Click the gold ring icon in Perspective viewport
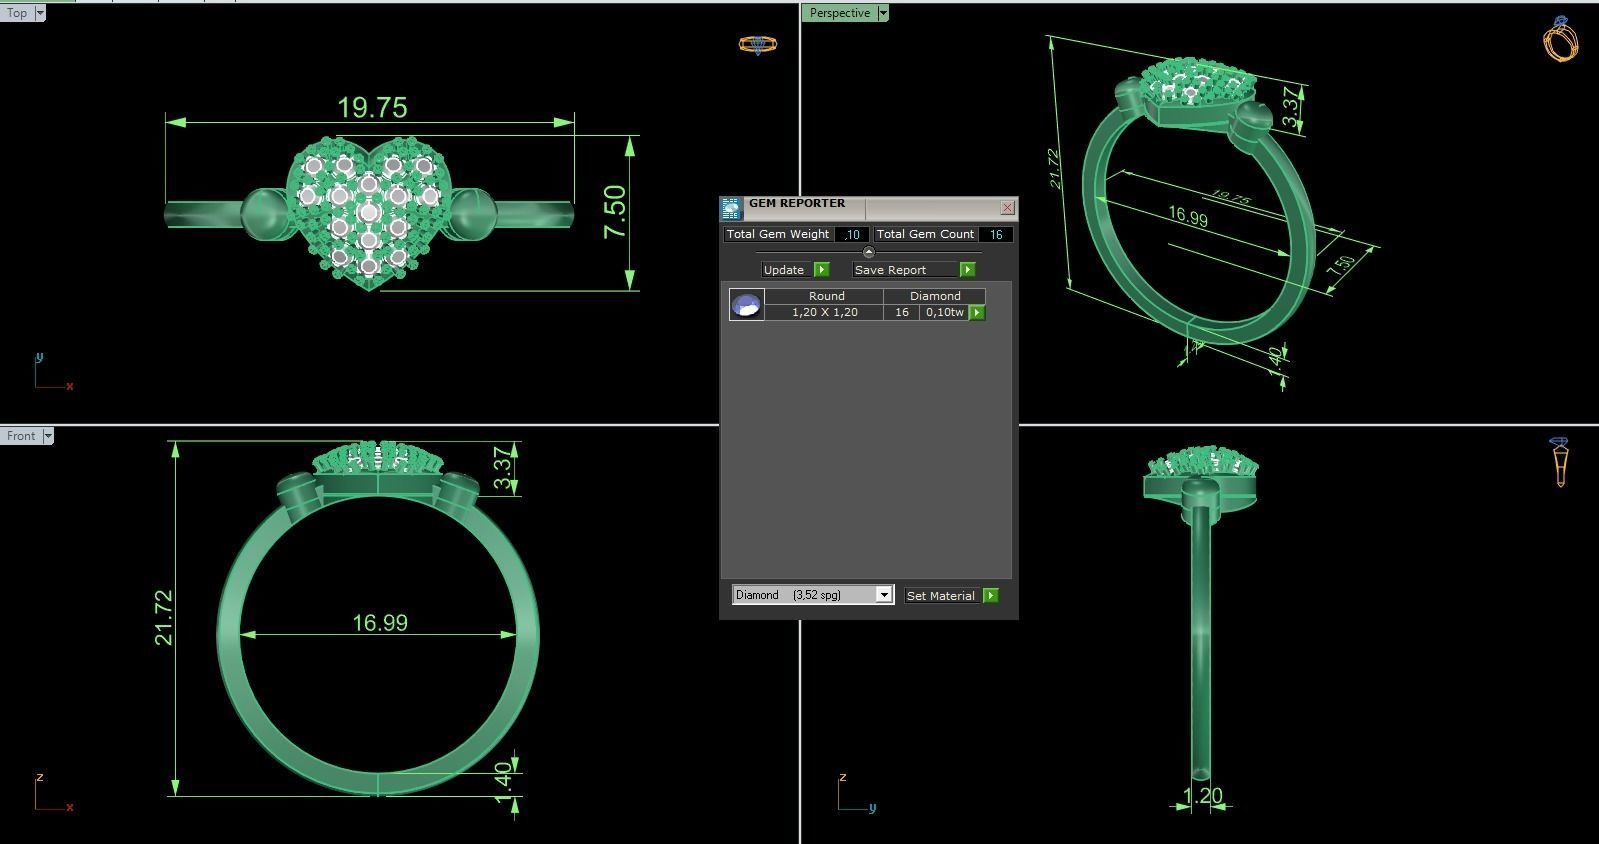 coord(1561,38)
